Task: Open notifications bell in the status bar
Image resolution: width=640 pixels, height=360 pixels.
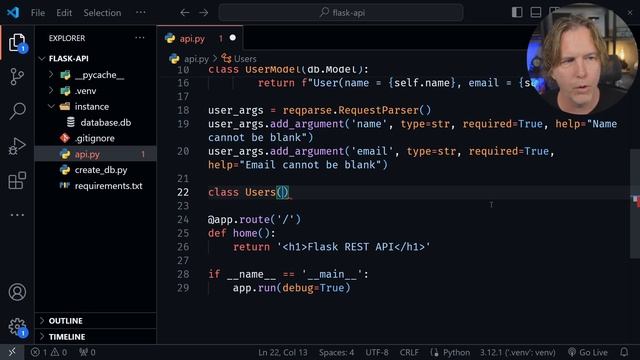Action: coord(624,352)
